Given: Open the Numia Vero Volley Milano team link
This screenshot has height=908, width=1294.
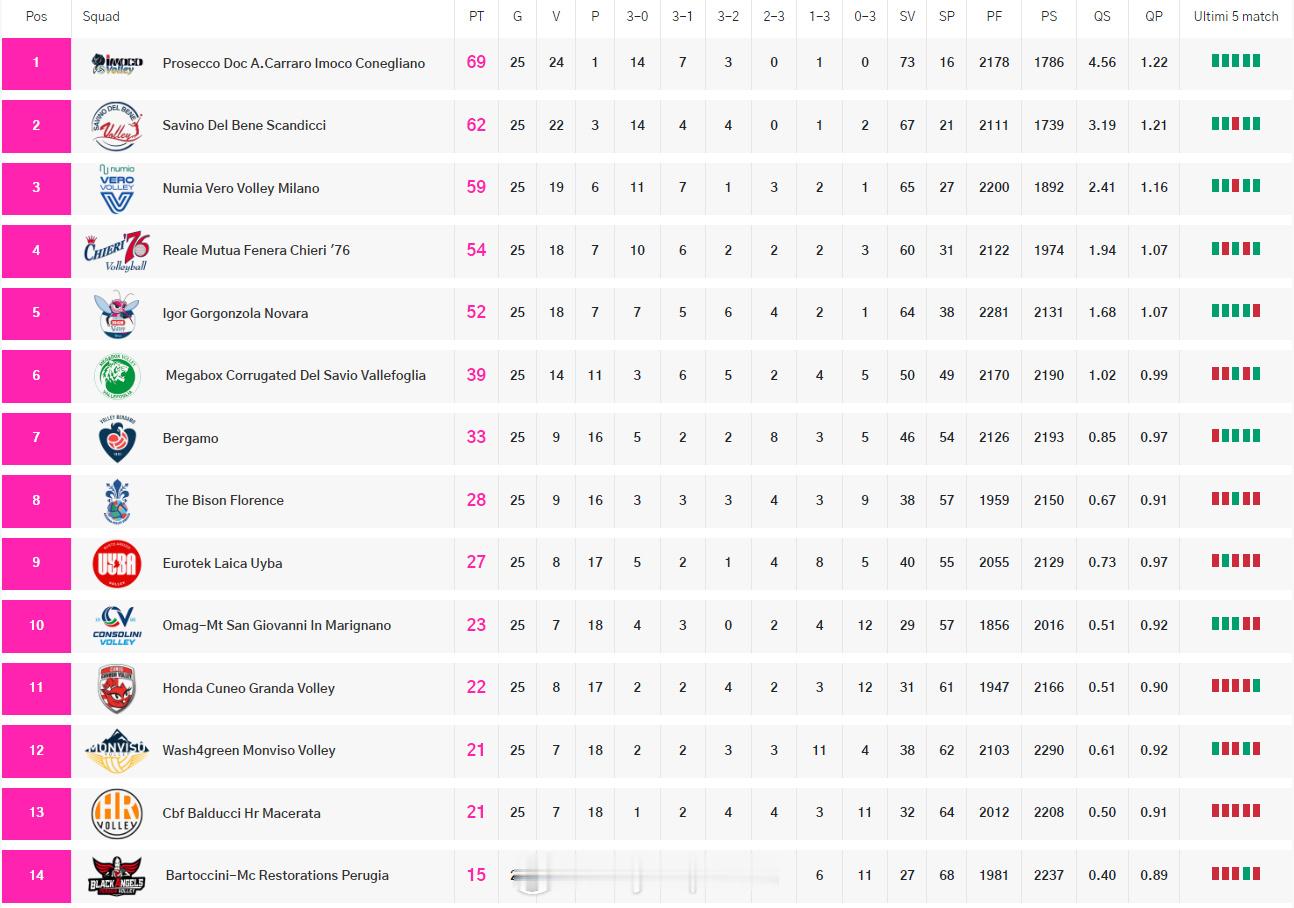Looking at the screenshot, I should [241, 188].
